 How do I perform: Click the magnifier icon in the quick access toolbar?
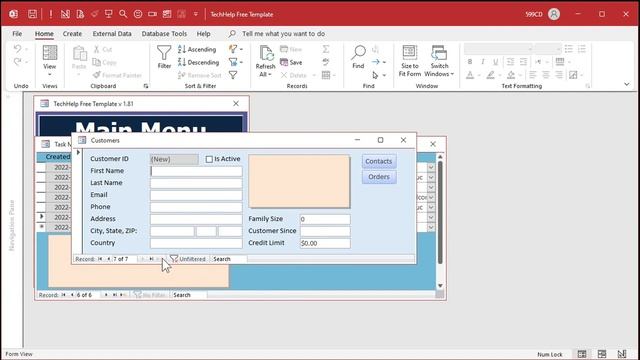point(123,14)
